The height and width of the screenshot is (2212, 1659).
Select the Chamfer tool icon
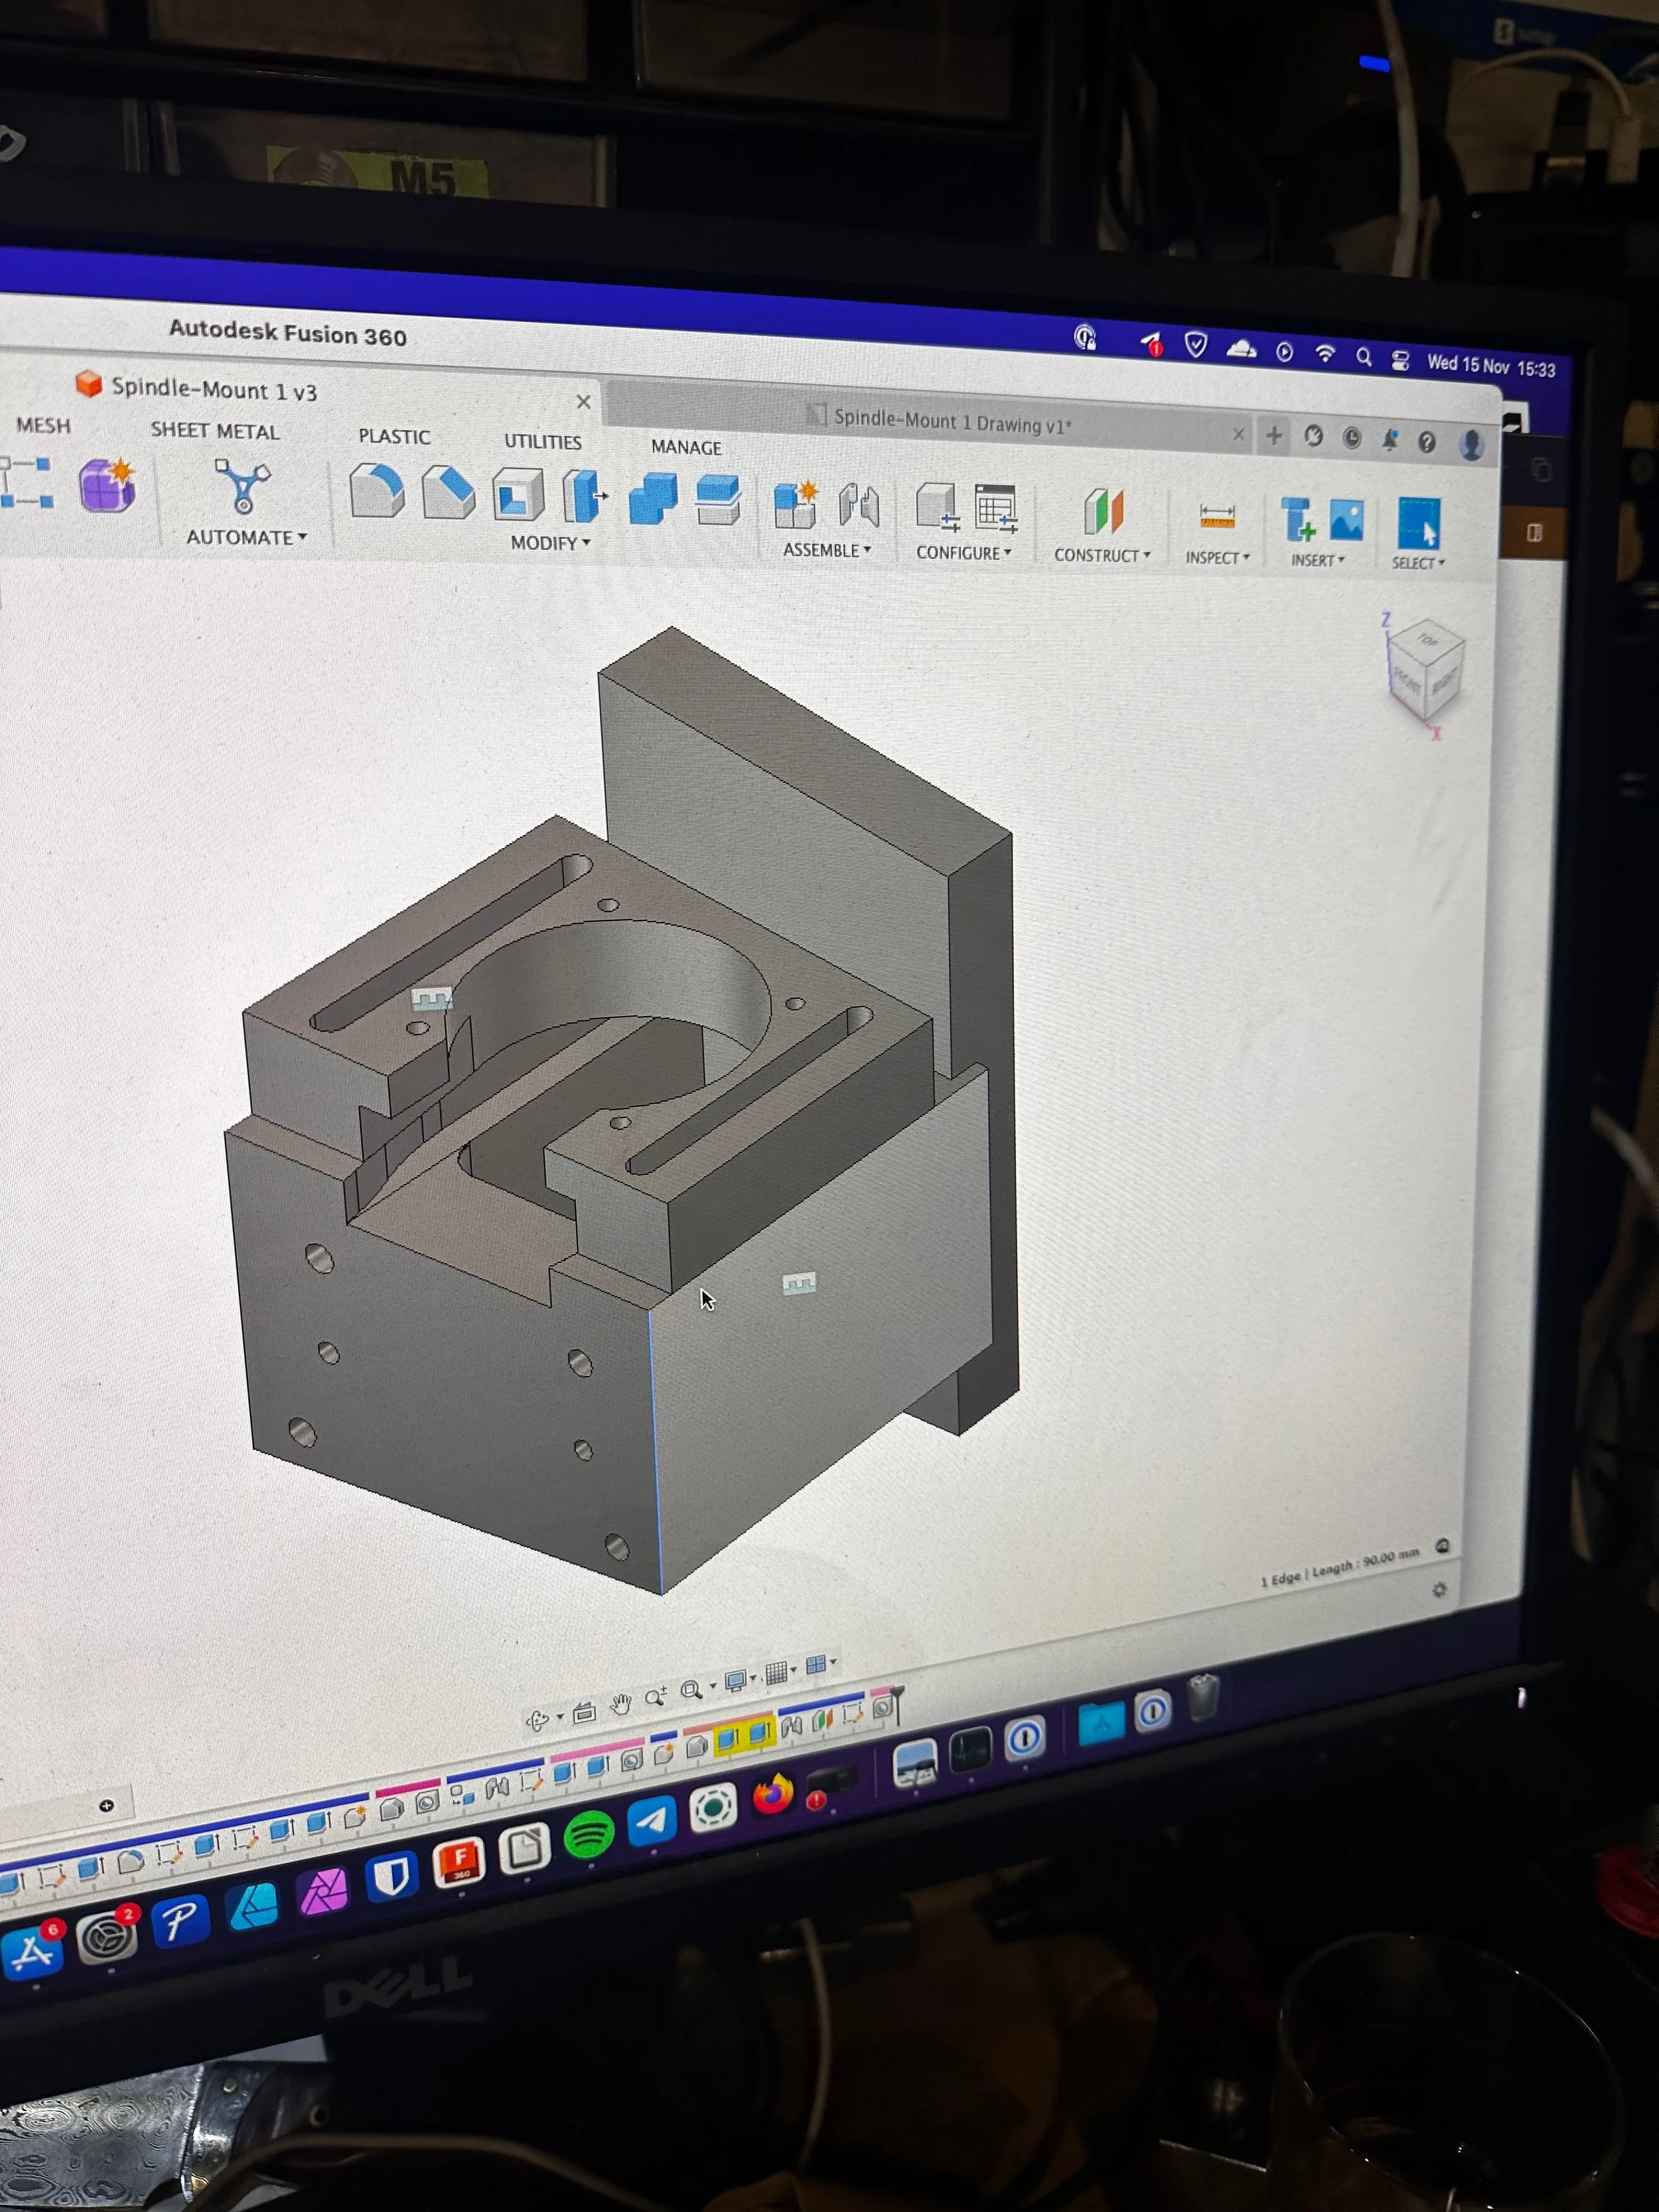pyautogui.click(x=448, y=492)
